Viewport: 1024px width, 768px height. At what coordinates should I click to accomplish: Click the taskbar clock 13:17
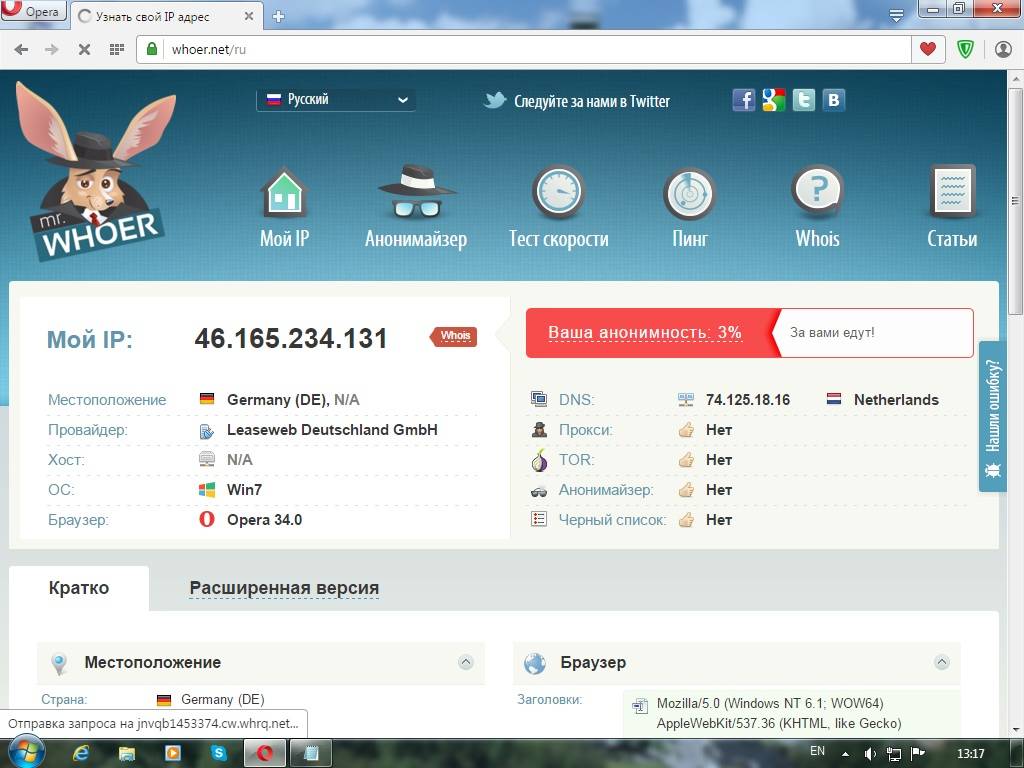(970, 754)
